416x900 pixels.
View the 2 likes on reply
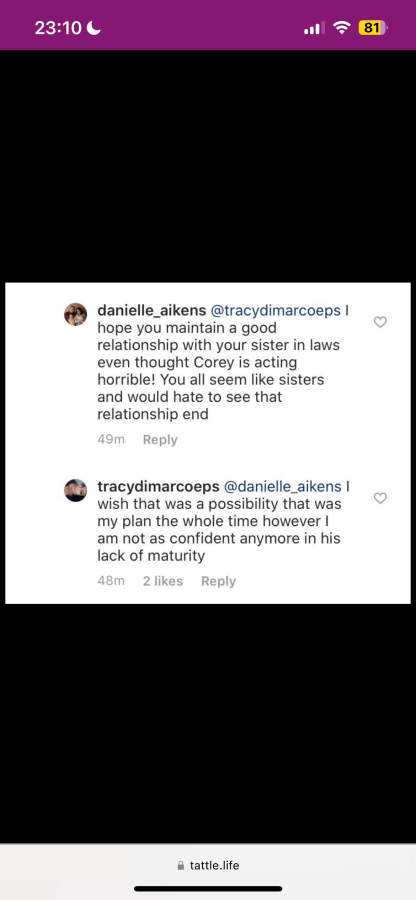(x=163, y=581)
